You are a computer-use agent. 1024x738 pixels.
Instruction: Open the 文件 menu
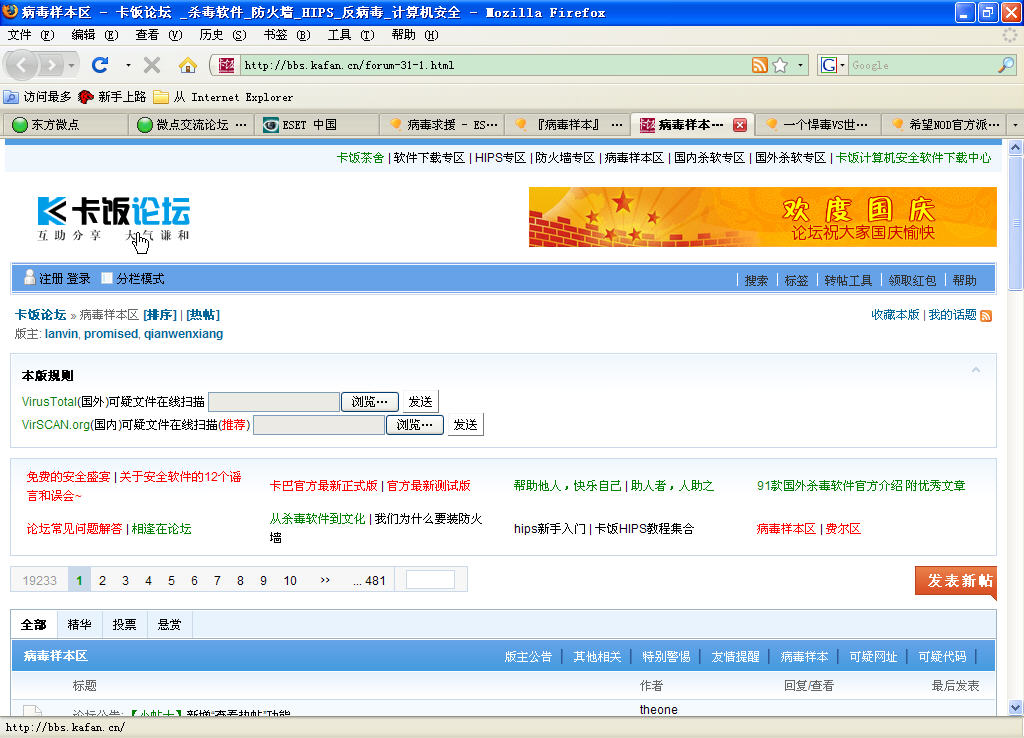coord(31,35)
